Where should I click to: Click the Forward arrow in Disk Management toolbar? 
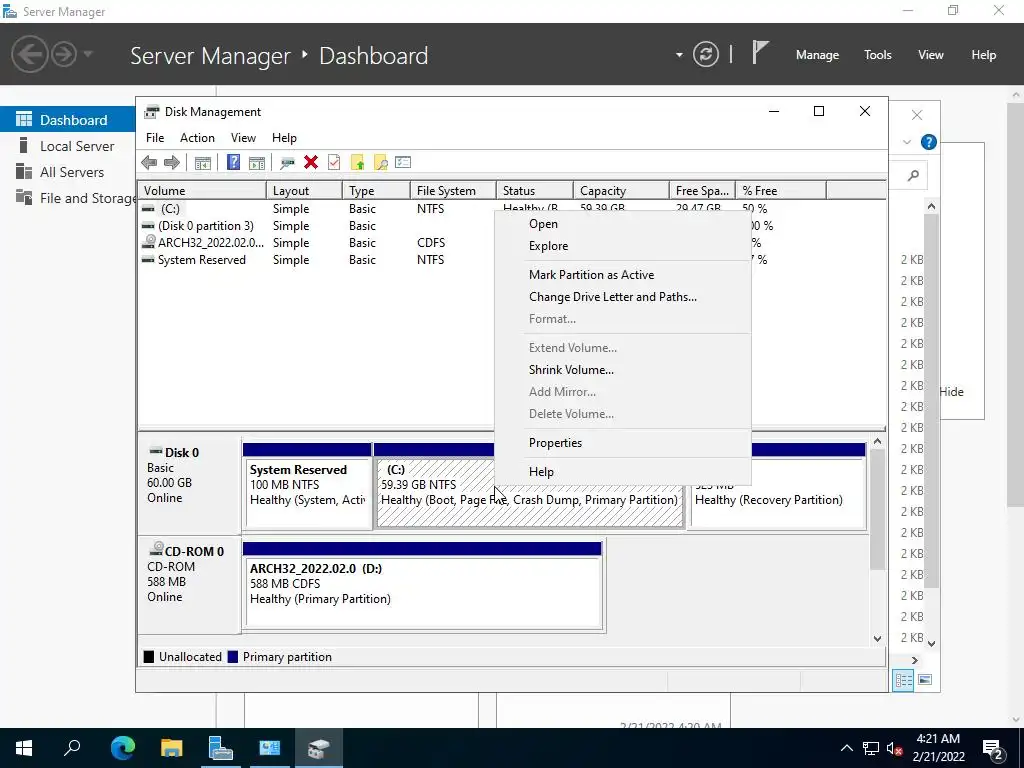(172, 163)
